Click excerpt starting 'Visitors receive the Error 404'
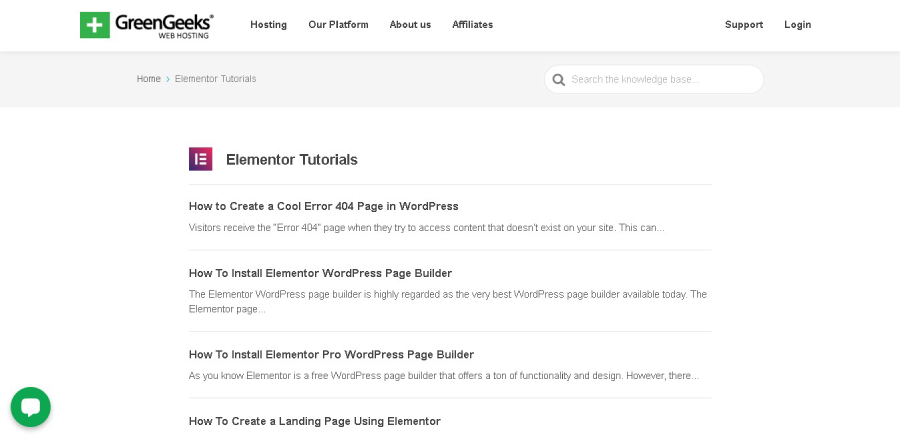The image size is (900, 437). tap(426, 227)
